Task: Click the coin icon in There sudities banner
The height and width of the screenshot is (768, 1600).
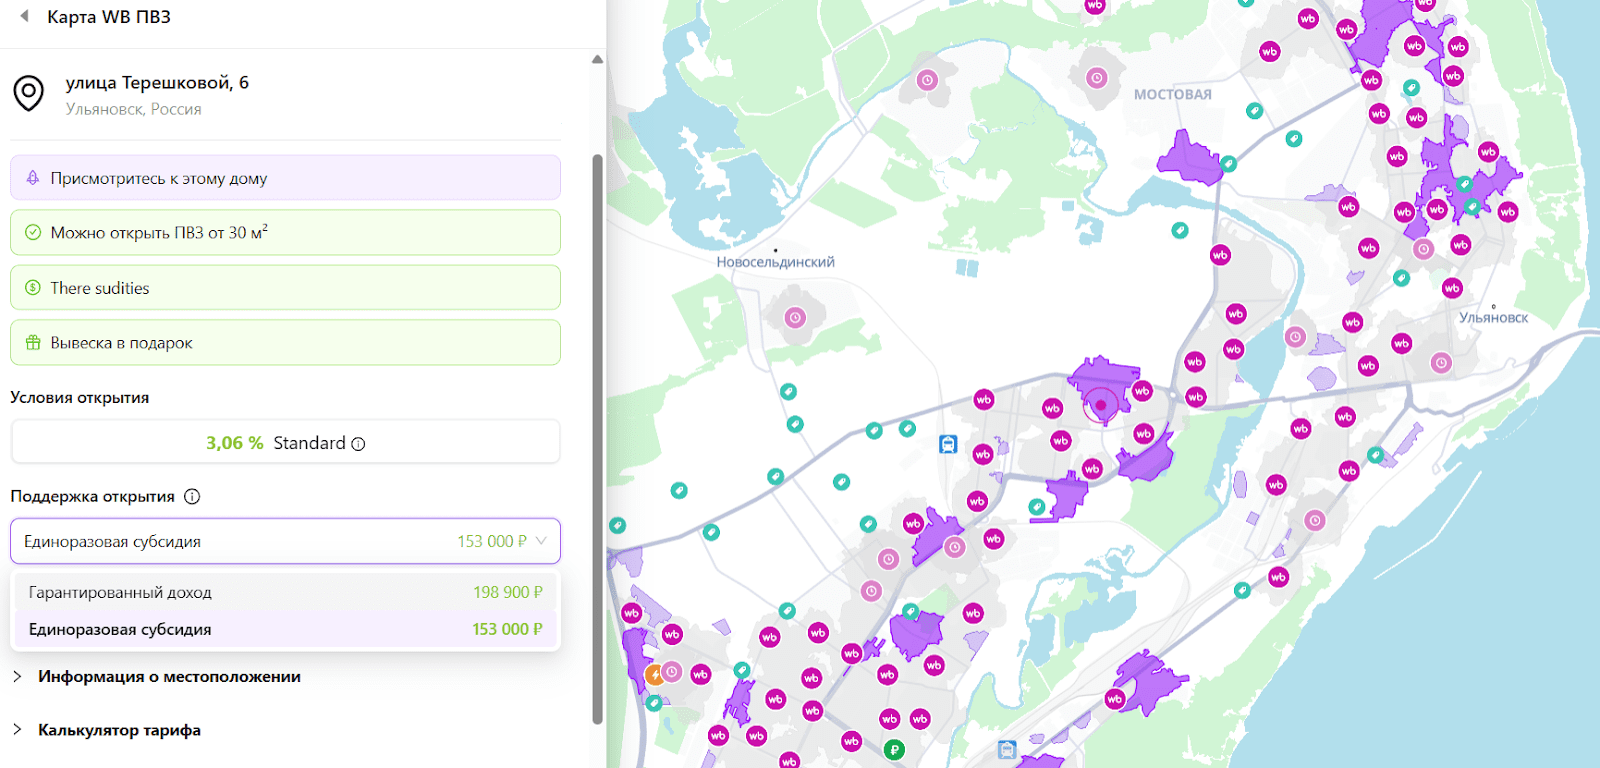Action: (33, 287)
